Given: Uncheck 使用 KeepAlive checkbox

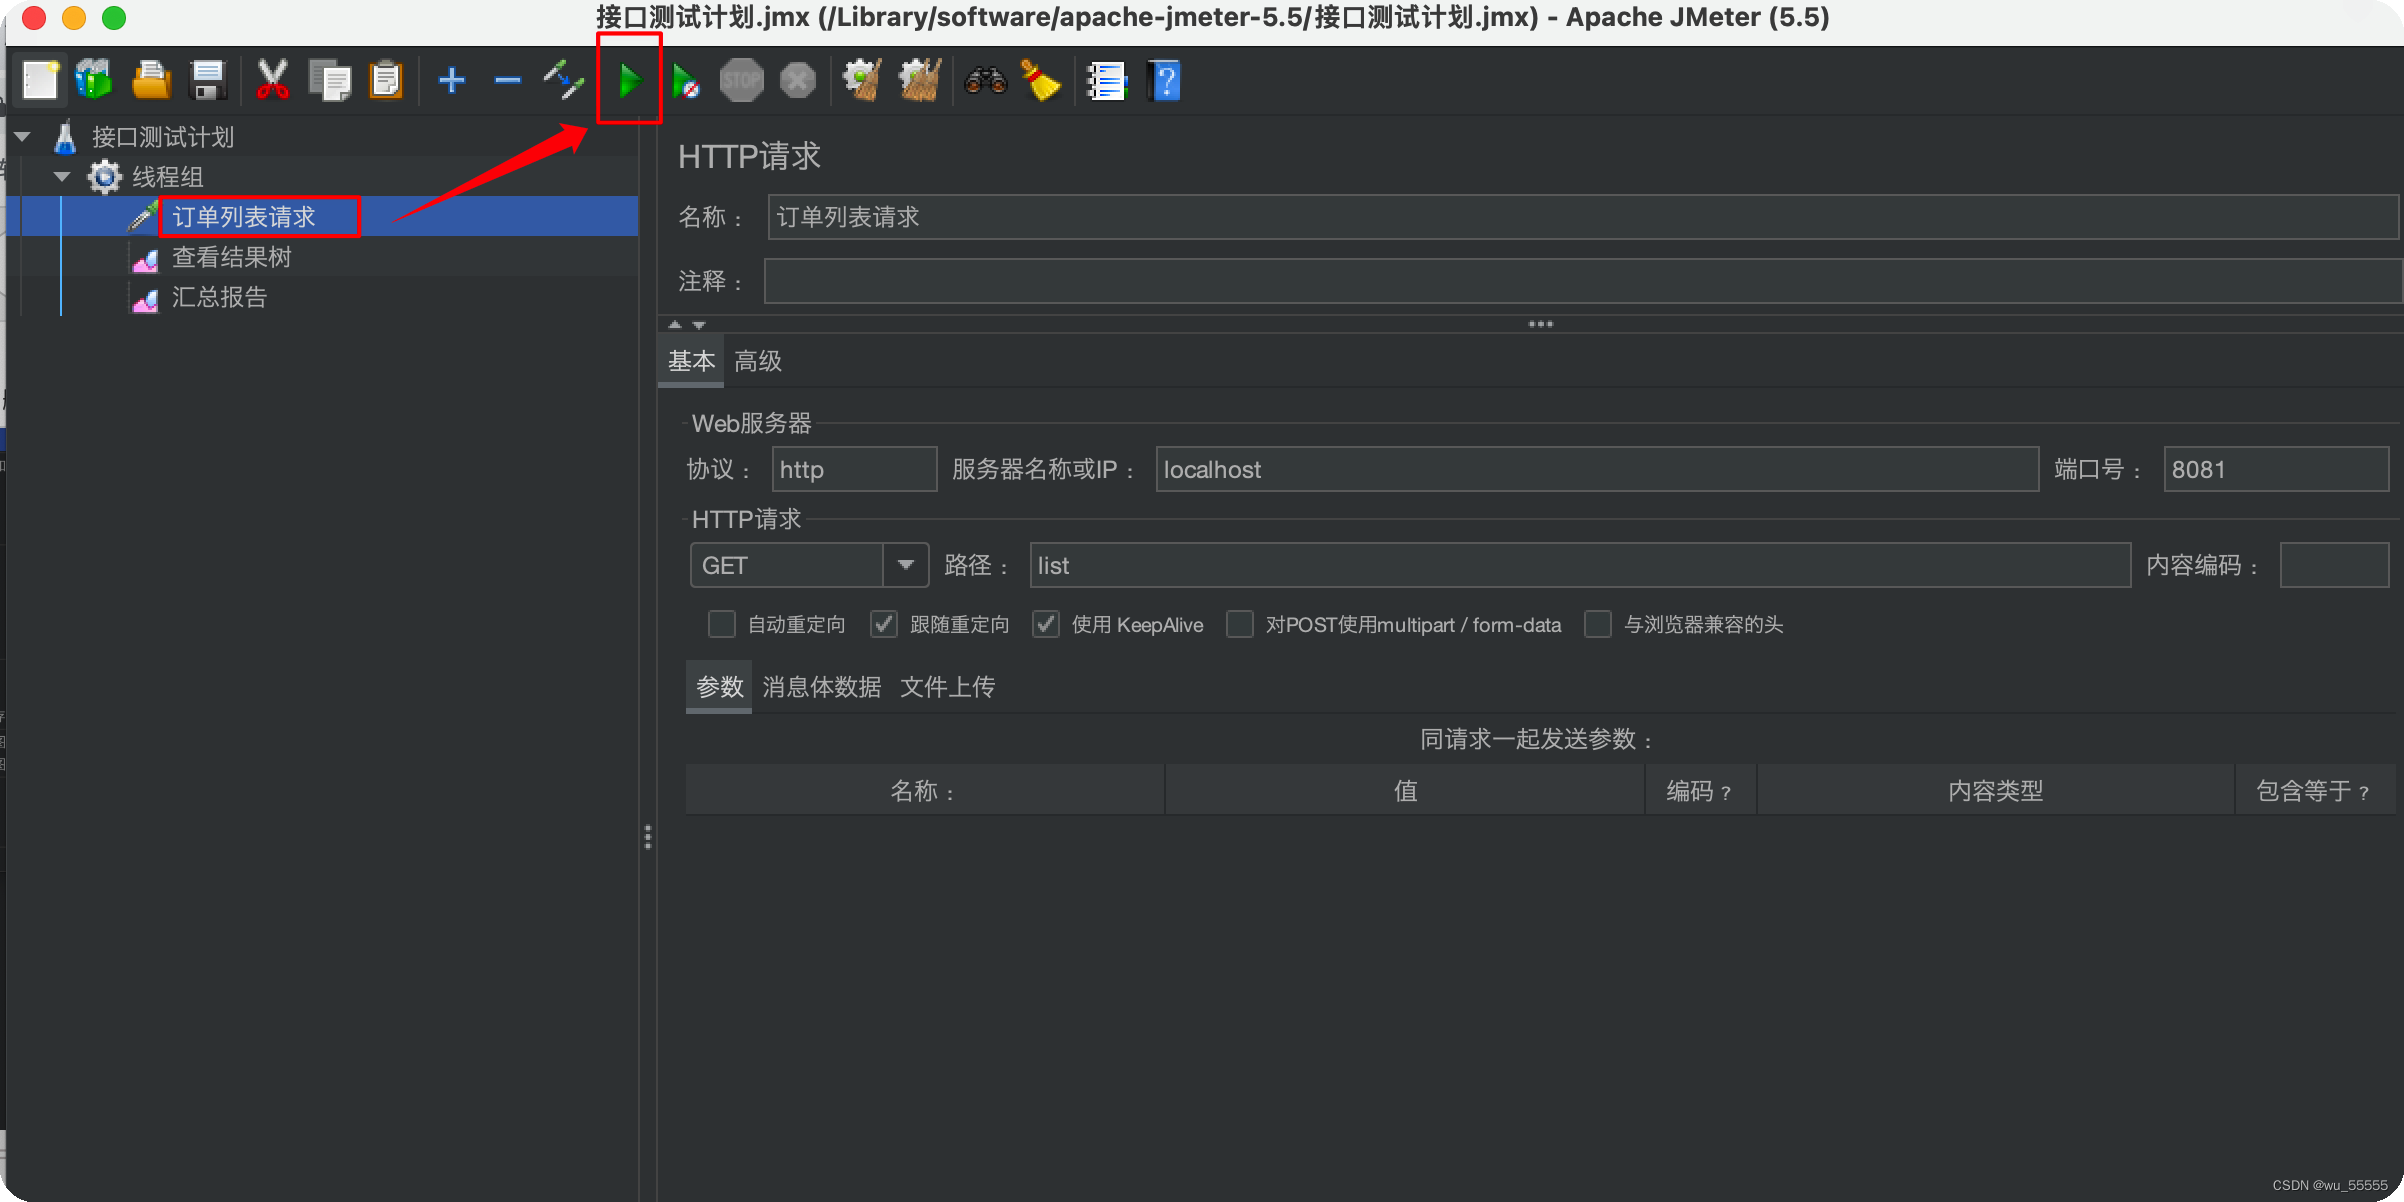Looking at the screenshot, I should click(x=1046, y=624).
